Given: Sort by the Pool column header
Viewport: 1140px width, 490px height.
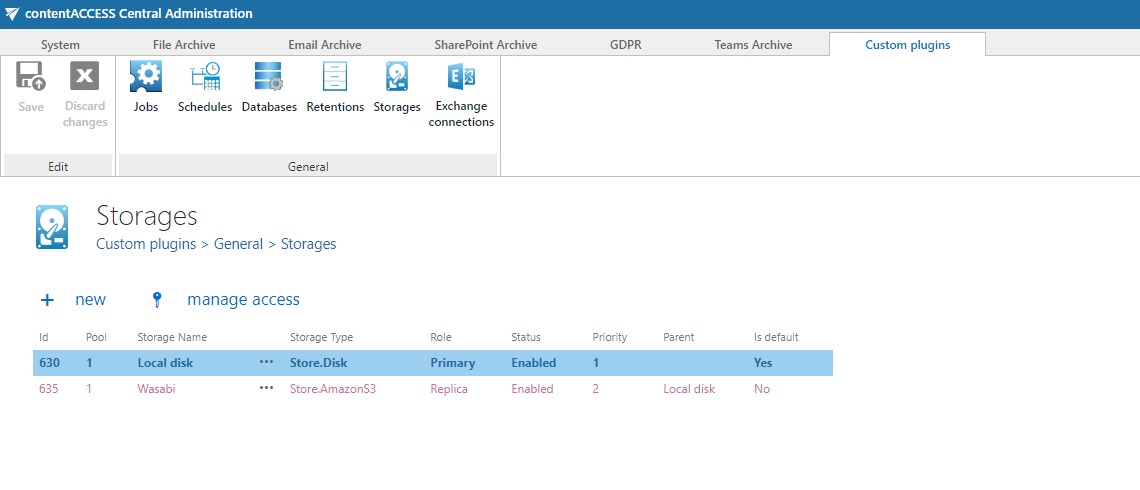Looking at the screenshot, I should 96,337.
